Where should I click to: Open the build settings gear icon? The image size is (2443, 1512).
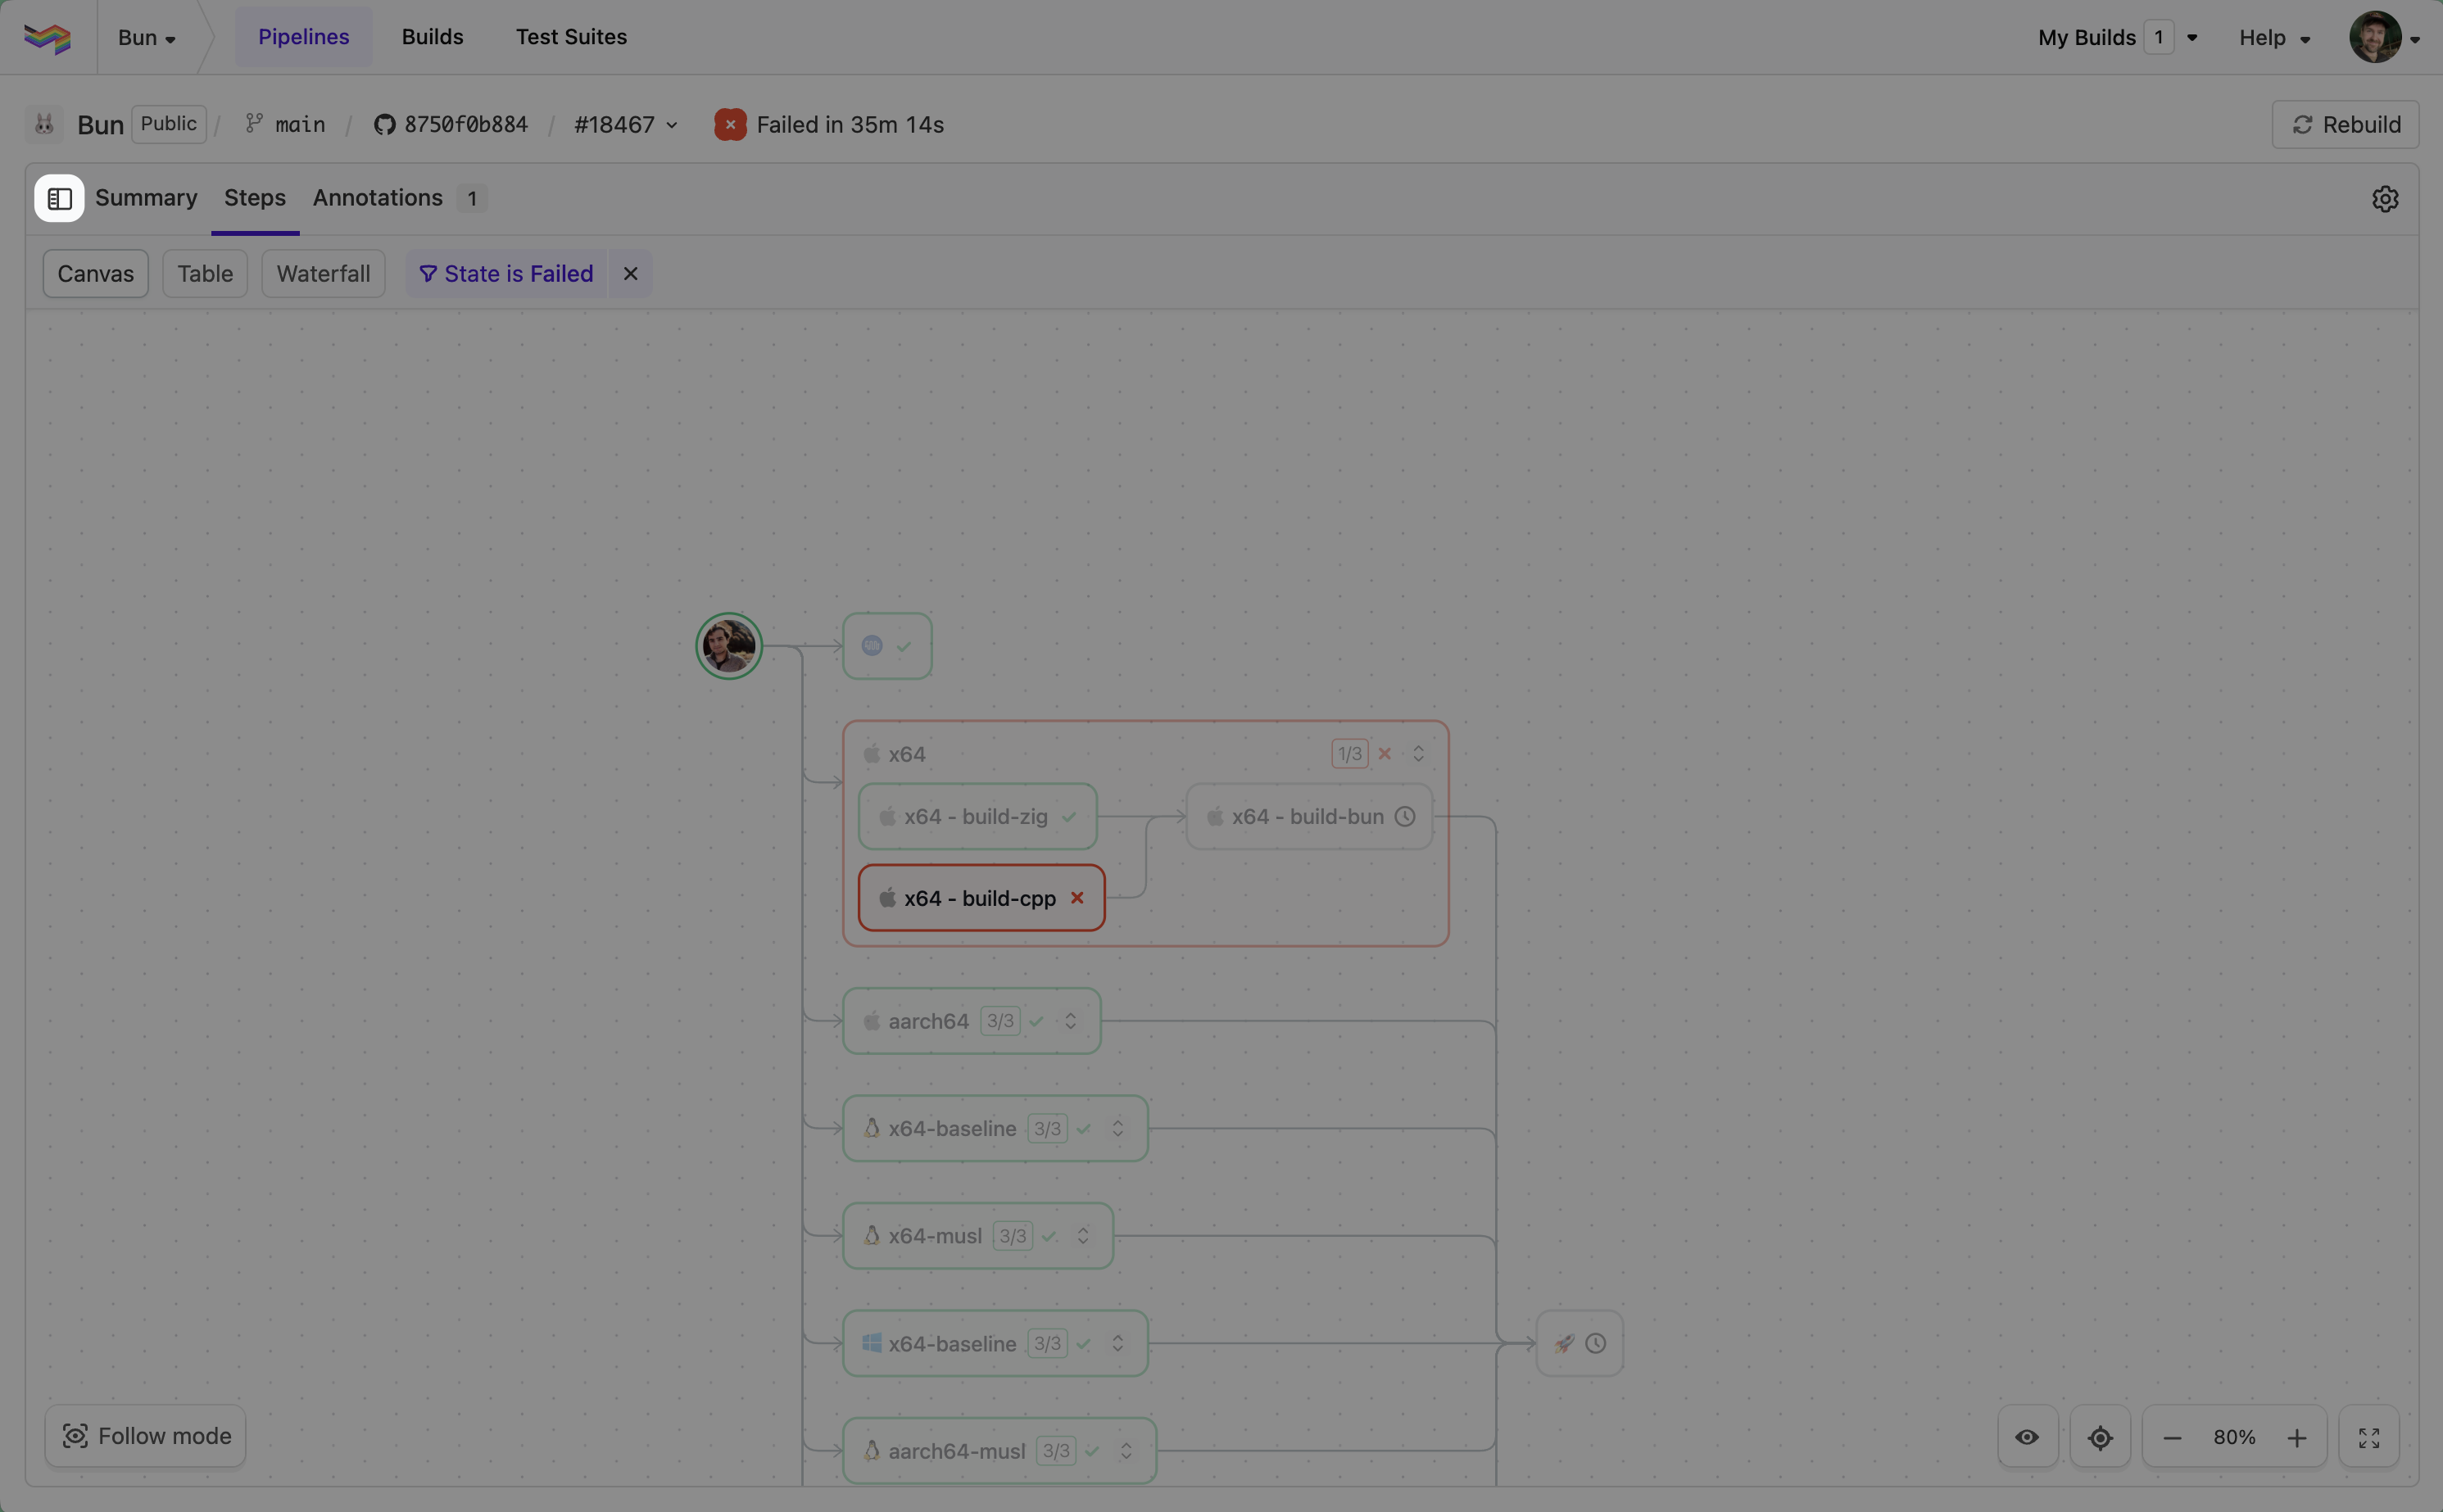[x=2384, y=199]
